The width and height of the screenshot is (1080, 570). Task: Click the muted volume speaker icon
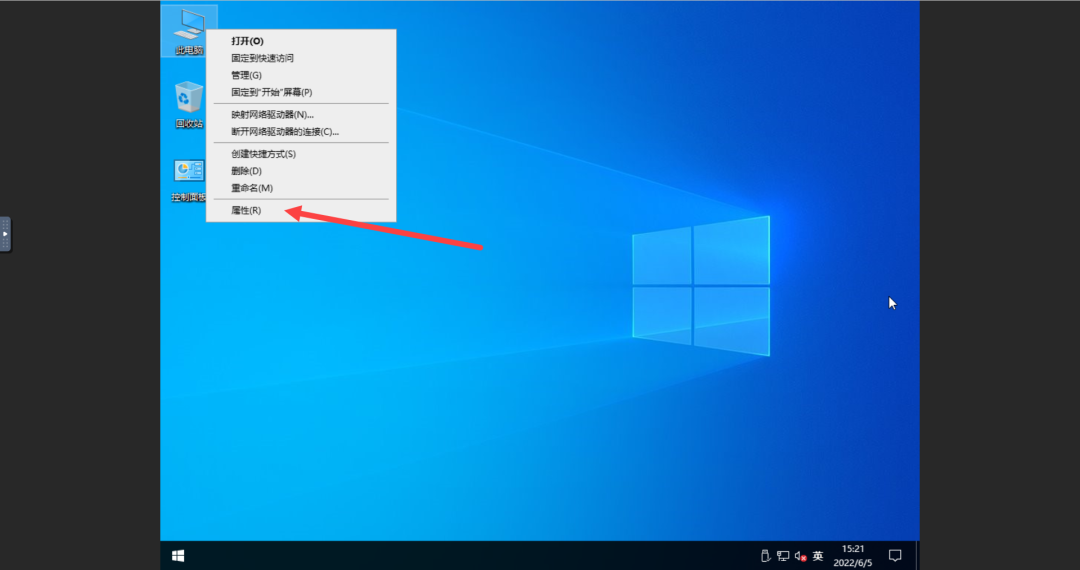coord(800,556)
